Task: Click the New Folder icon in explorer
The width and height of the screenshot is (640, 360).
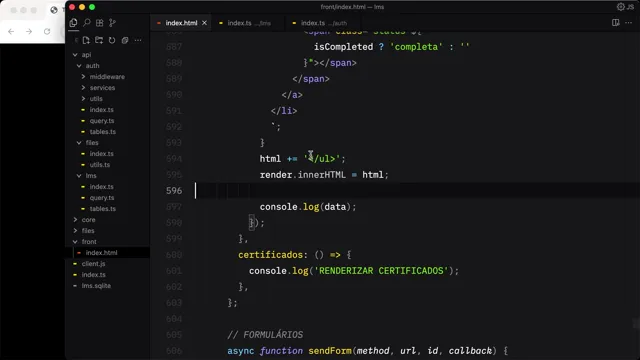Action: coord(99,40)
